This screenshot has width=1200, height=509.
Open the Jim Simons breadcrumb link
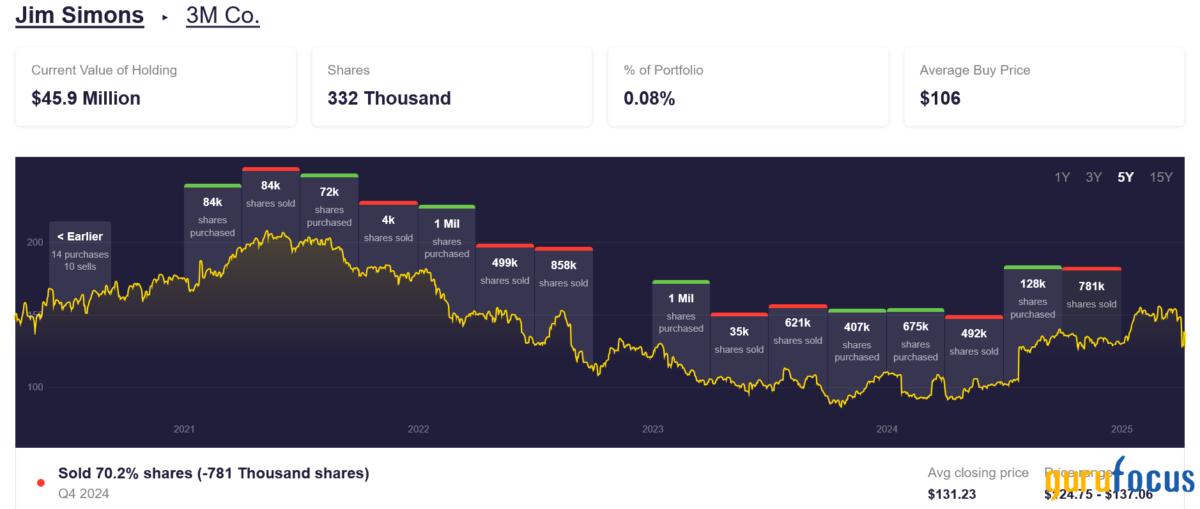[79, 16]
